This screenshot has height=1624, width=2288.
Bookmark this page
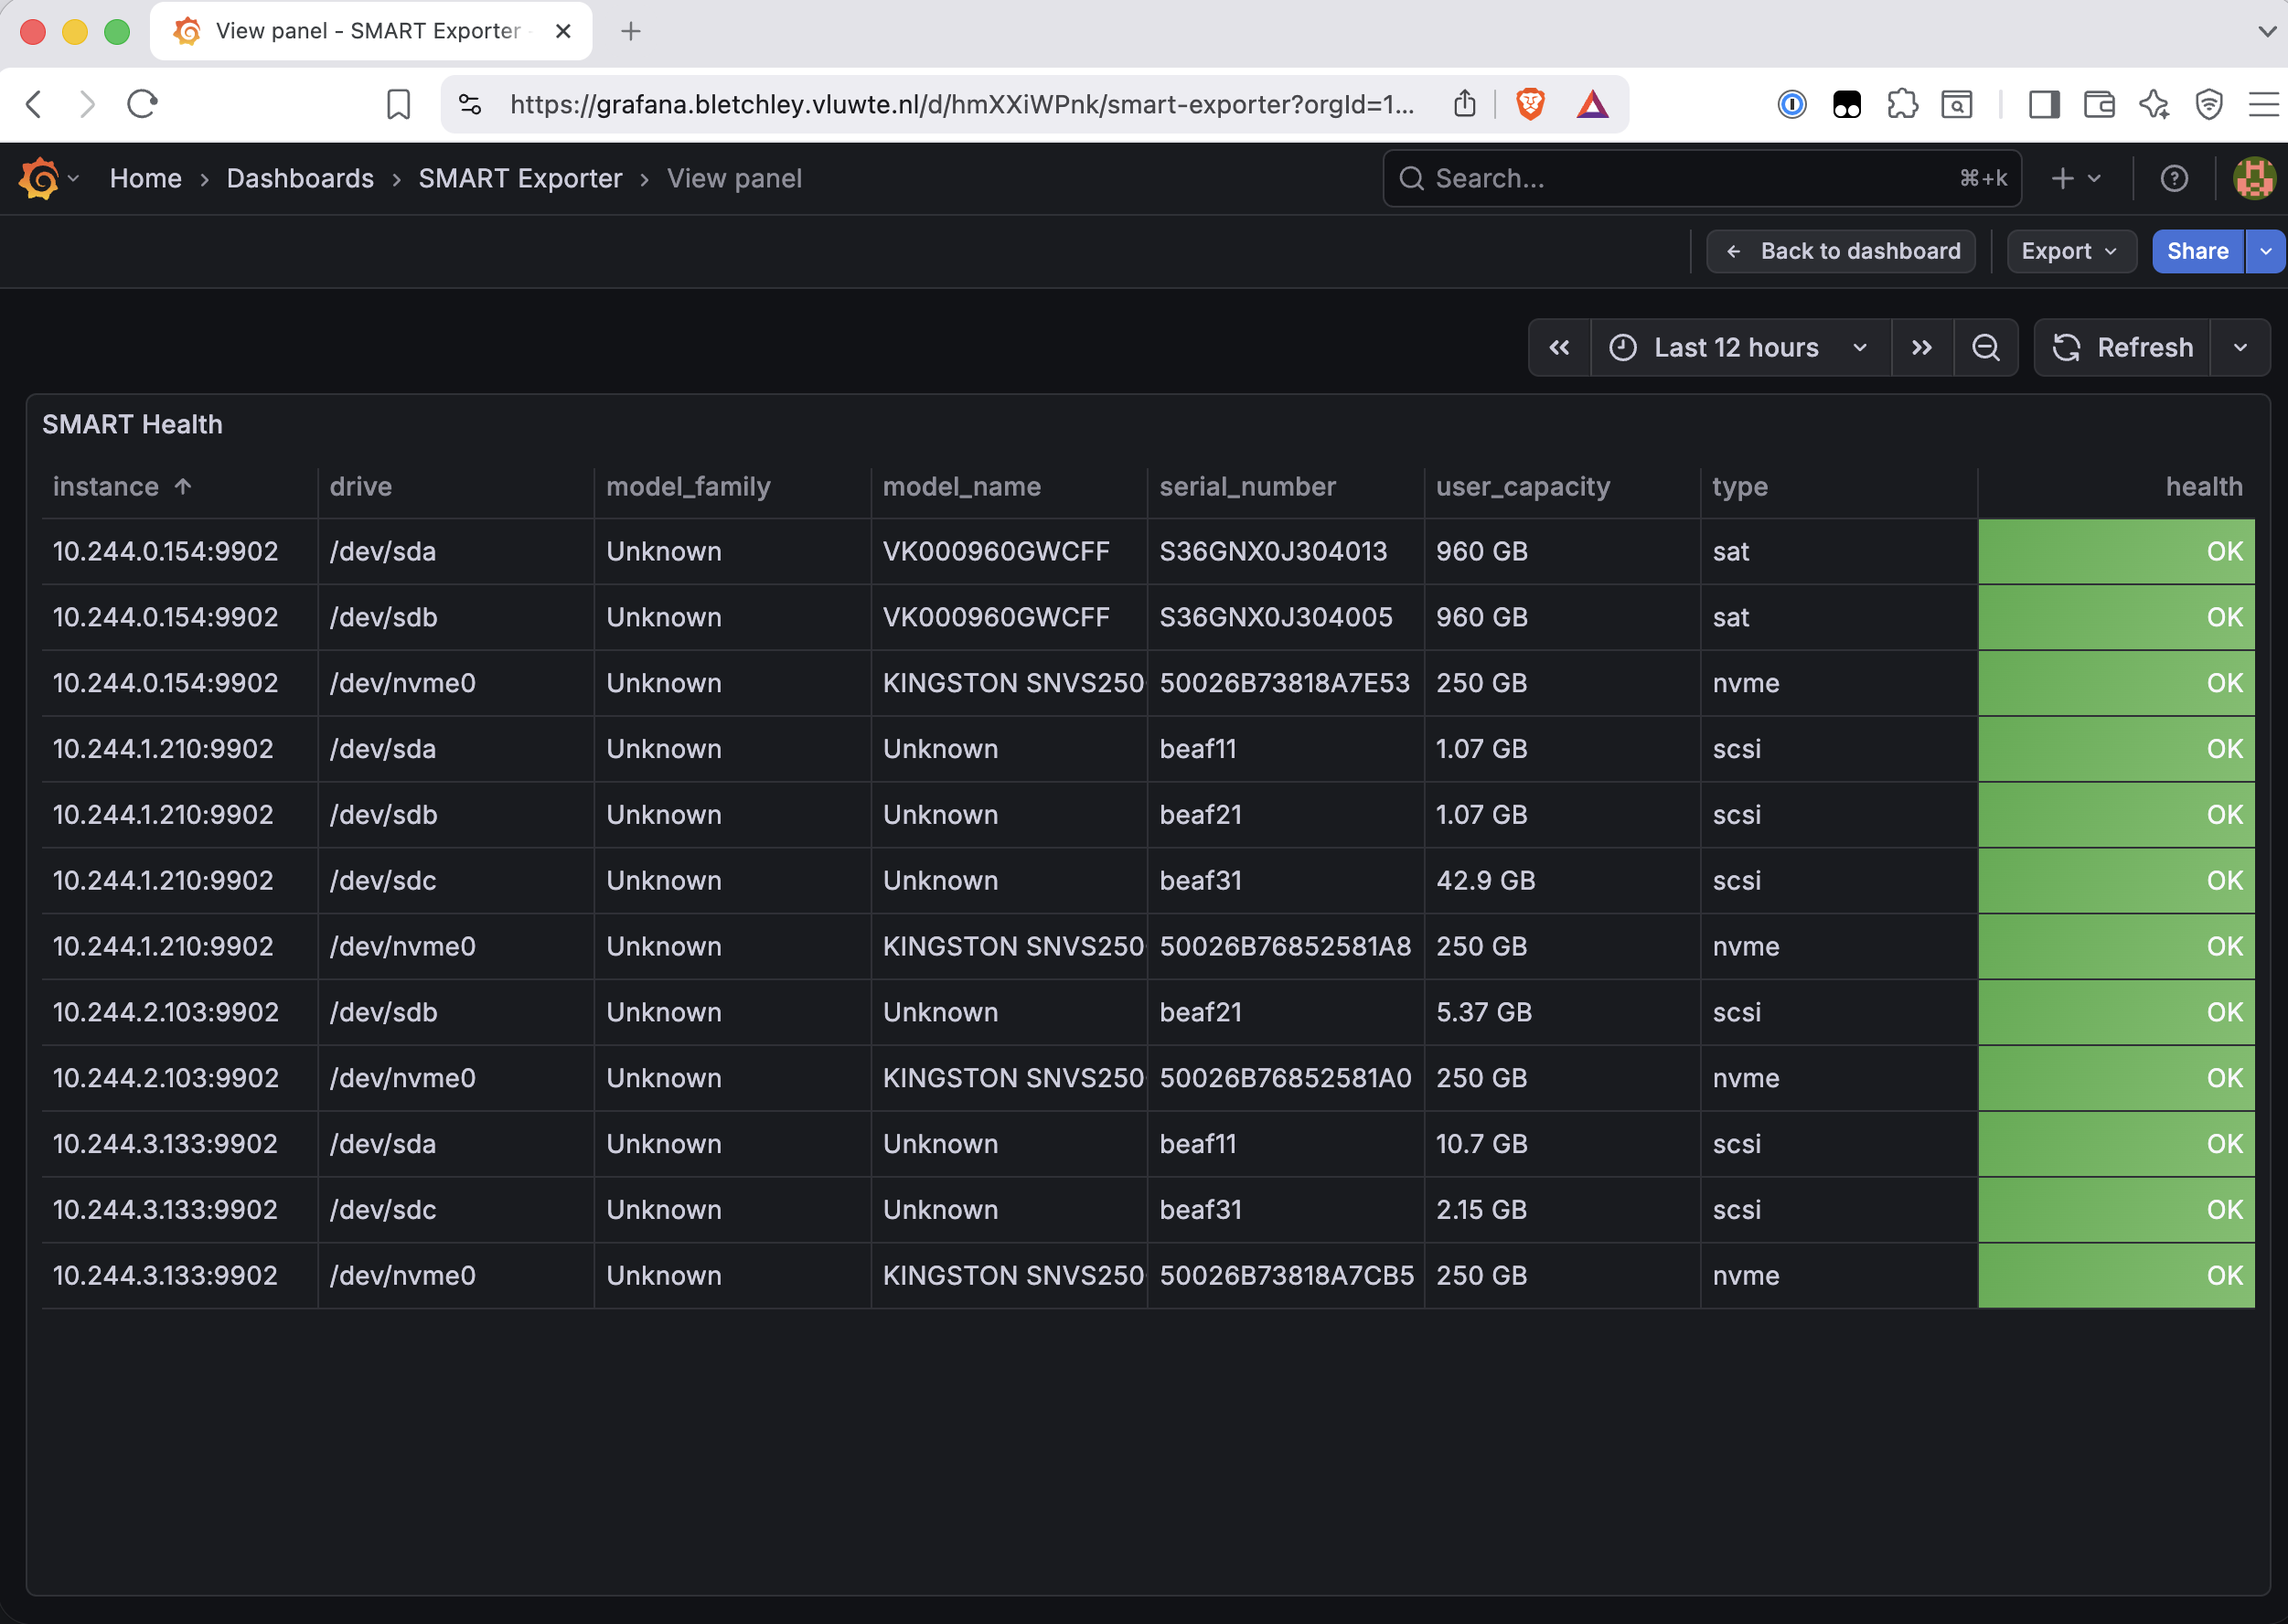(398, 104)
